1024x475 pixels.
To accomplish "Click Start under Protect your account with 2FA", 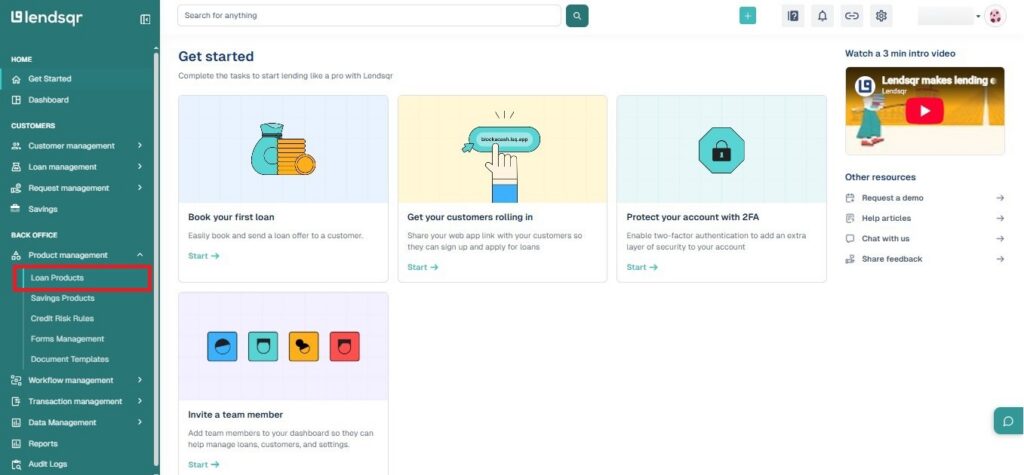I will click(643, 267).
